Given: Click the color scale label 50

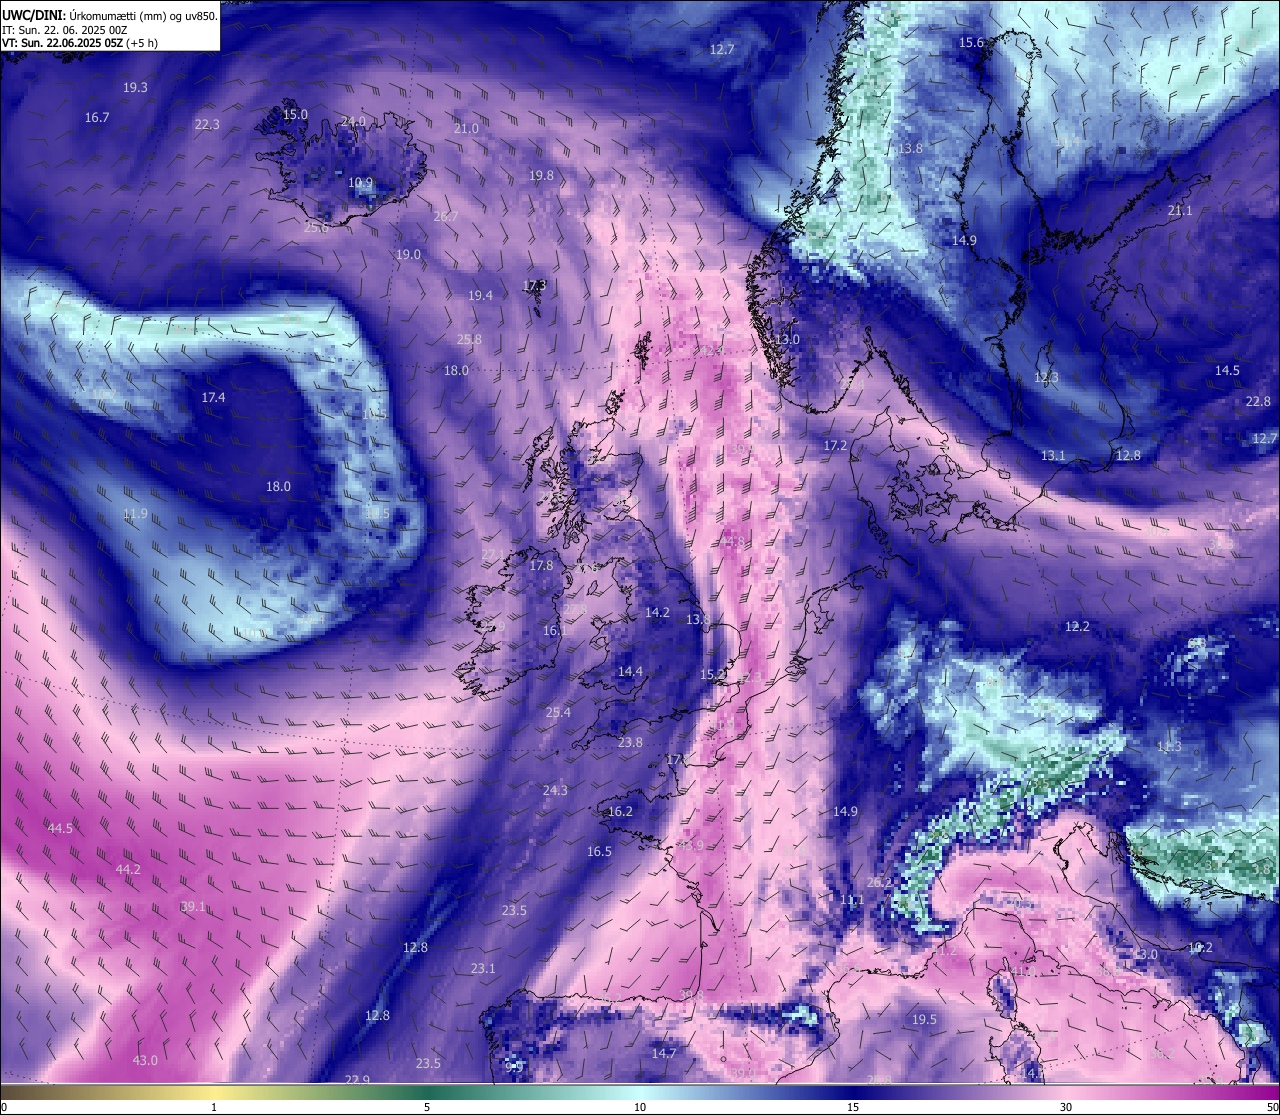Looking at the screenshot, I should tap(1272, 1107).
